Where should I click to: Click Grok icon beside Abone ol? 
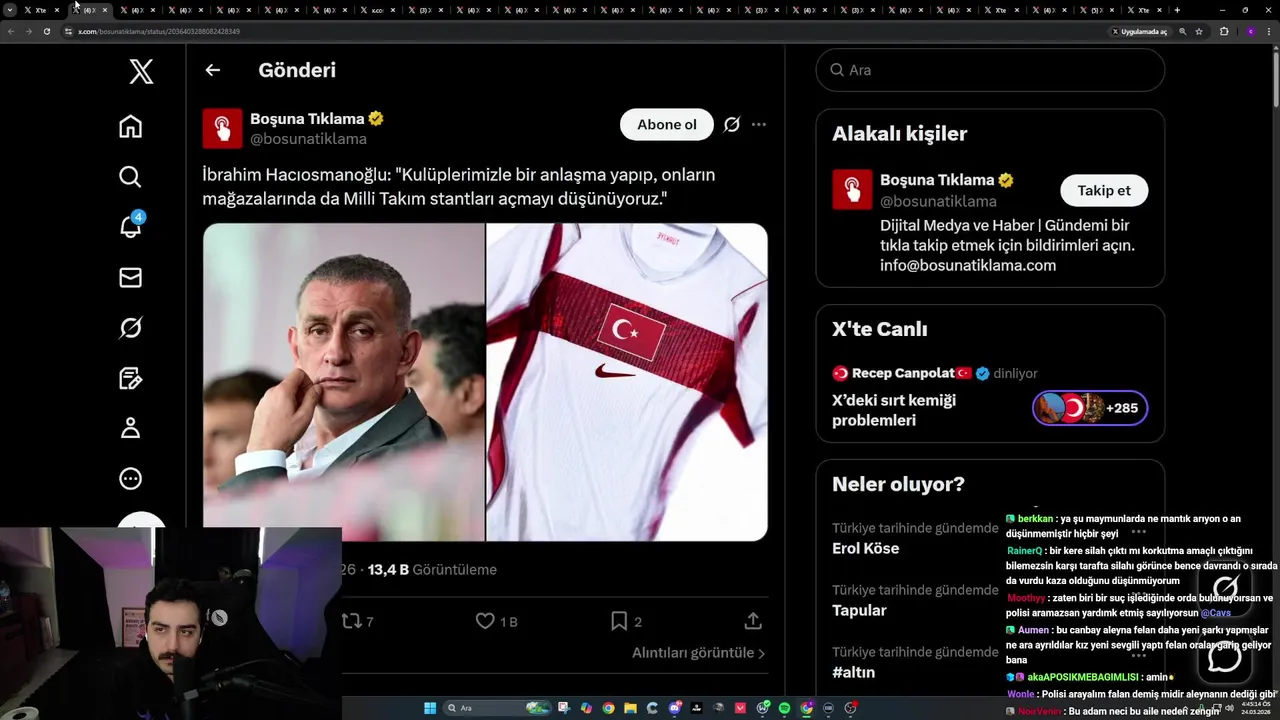[732, 125]
